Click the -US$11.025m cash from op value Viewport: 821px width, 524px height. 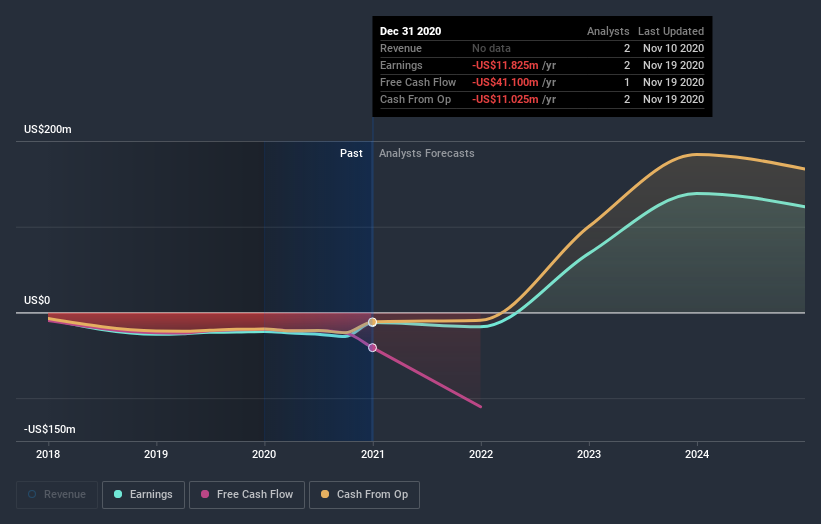tap(505, 99)
